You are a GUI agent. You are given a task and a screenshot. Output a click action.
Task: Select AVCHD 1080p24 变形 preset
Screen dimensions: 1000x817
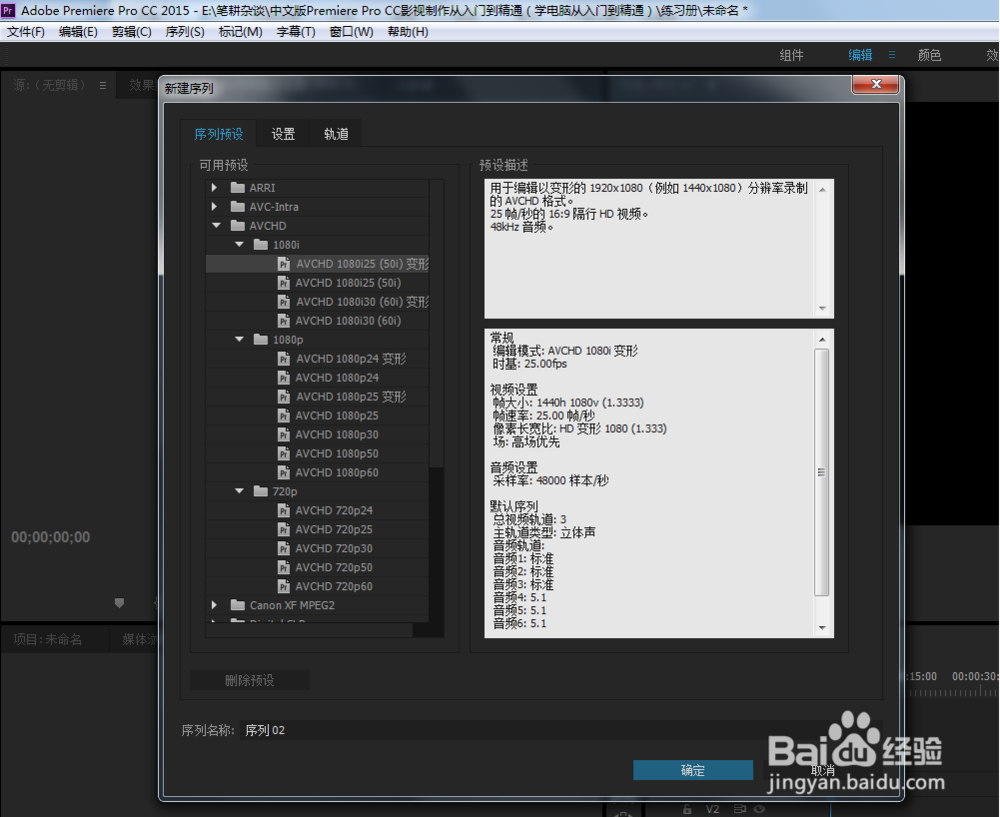pyautogui.click(x=317, y=358)
